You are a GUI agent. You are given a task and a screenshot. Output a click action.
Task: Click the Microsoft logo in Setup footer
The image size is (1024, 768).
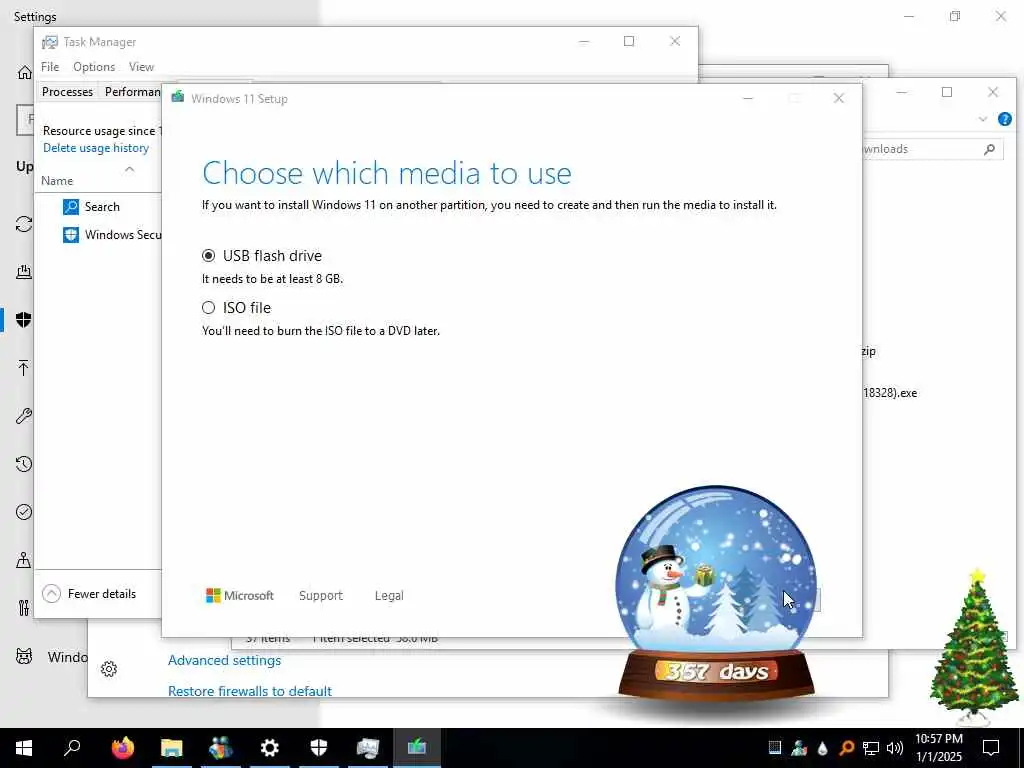(x=240, y=596)
